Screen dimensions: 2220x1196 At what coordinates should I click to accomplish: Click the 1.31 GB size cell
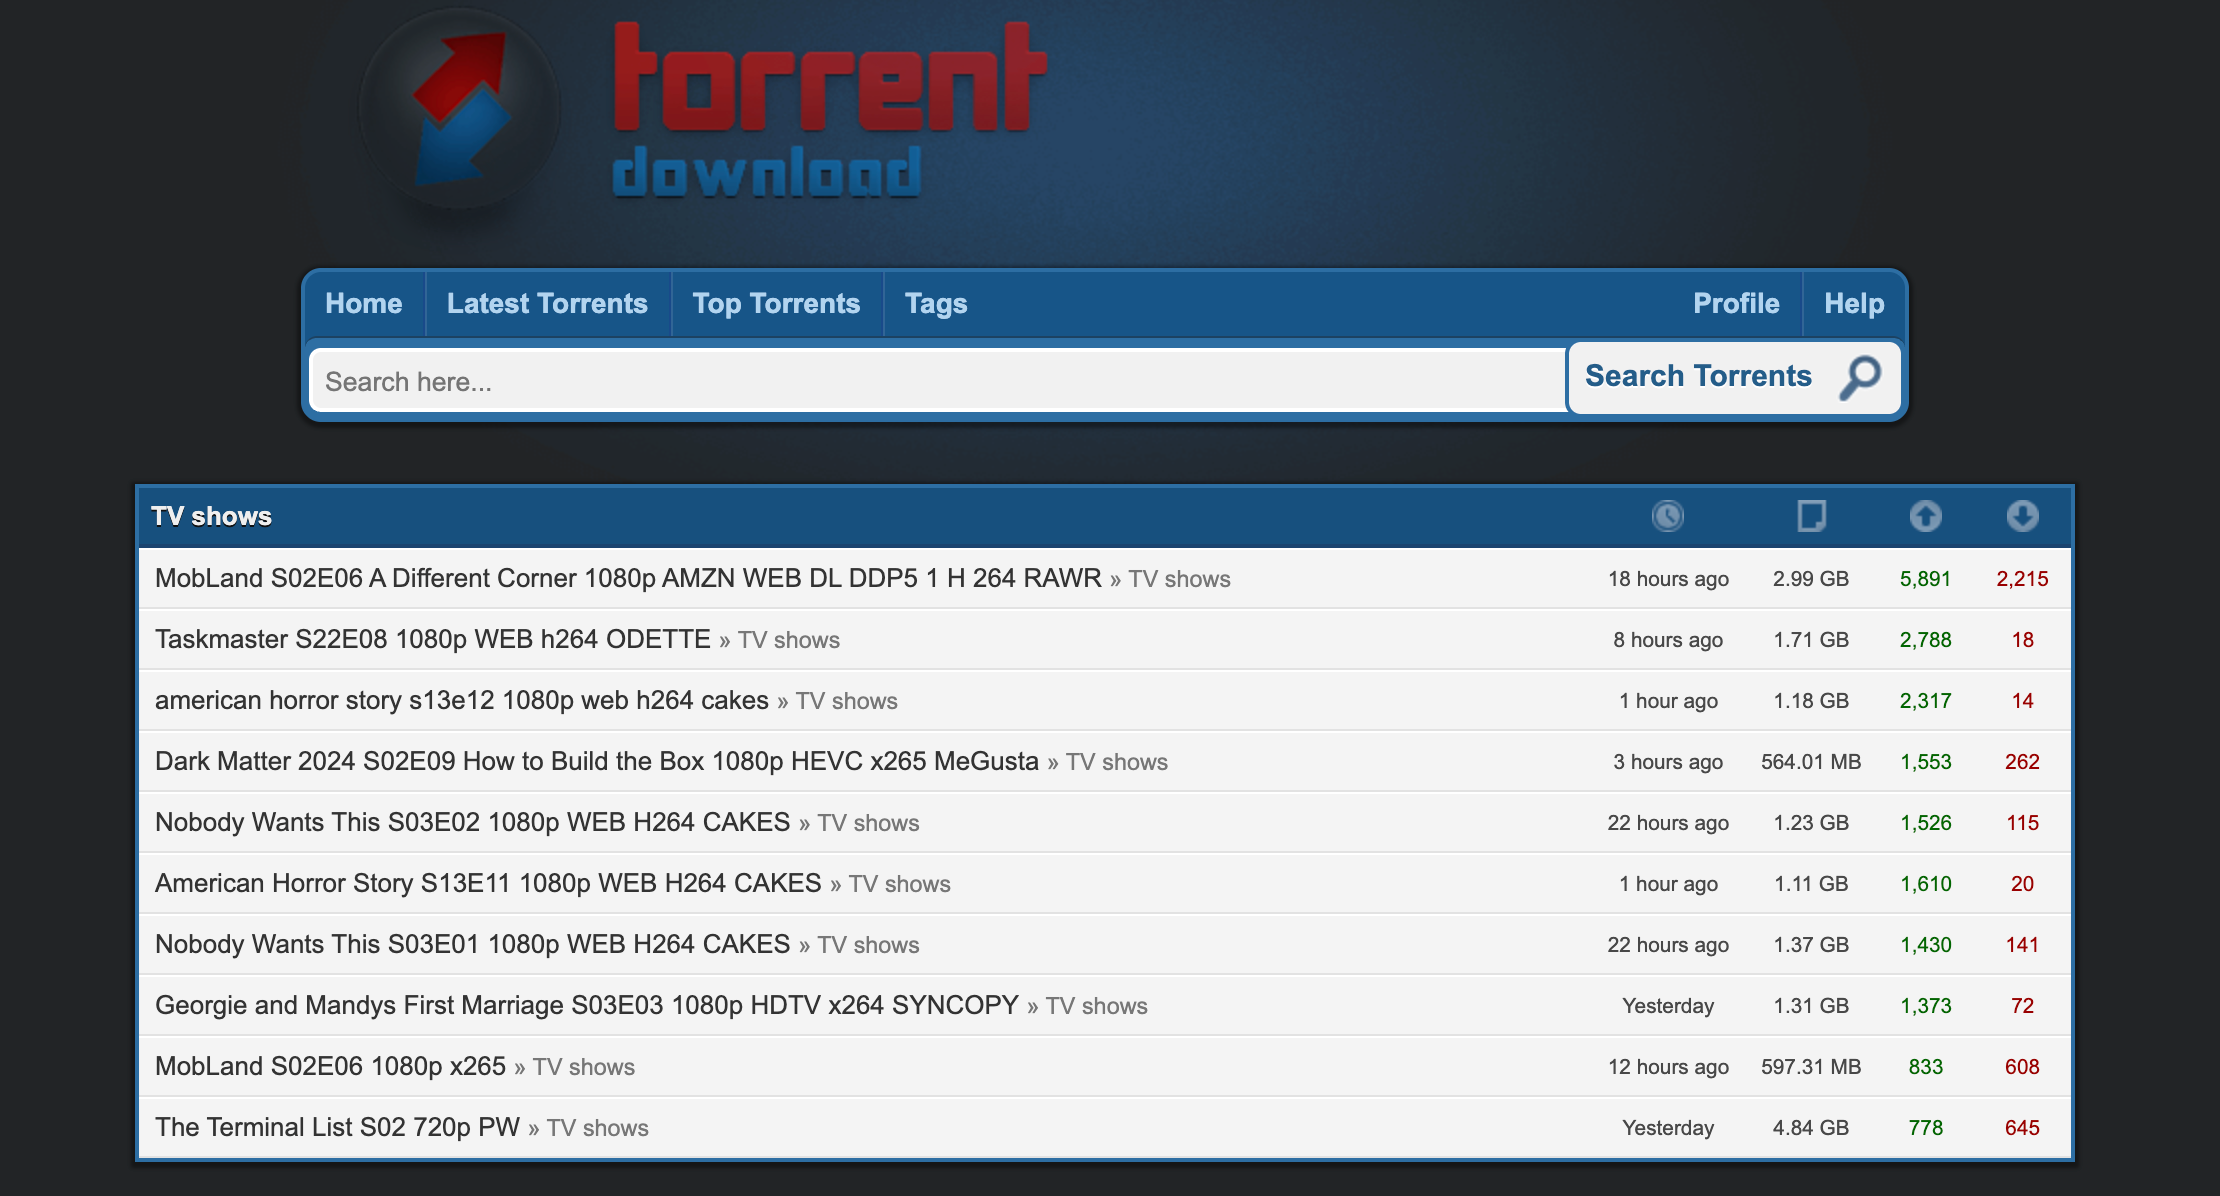(1811, 1006)
